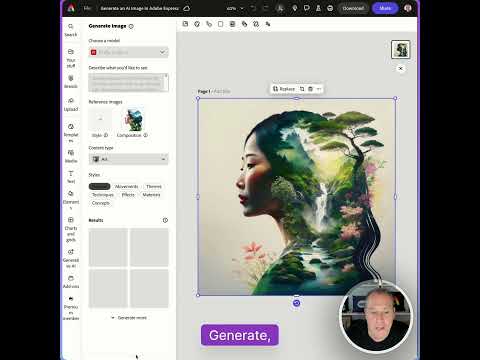Open Your stuff in the sidebar
The image size is (480, 360).
(71, 58)
